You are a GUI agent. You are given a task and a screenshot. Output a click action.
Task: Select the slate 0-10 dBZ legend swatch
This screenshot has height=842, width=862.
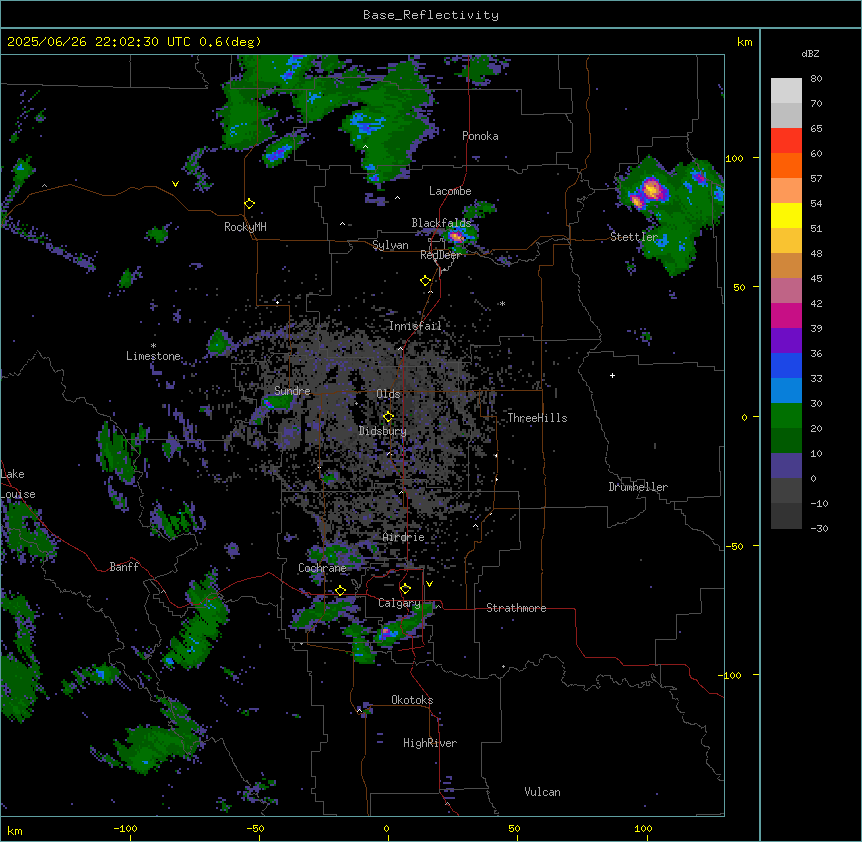pyautogui.click(x=786, y=466)
